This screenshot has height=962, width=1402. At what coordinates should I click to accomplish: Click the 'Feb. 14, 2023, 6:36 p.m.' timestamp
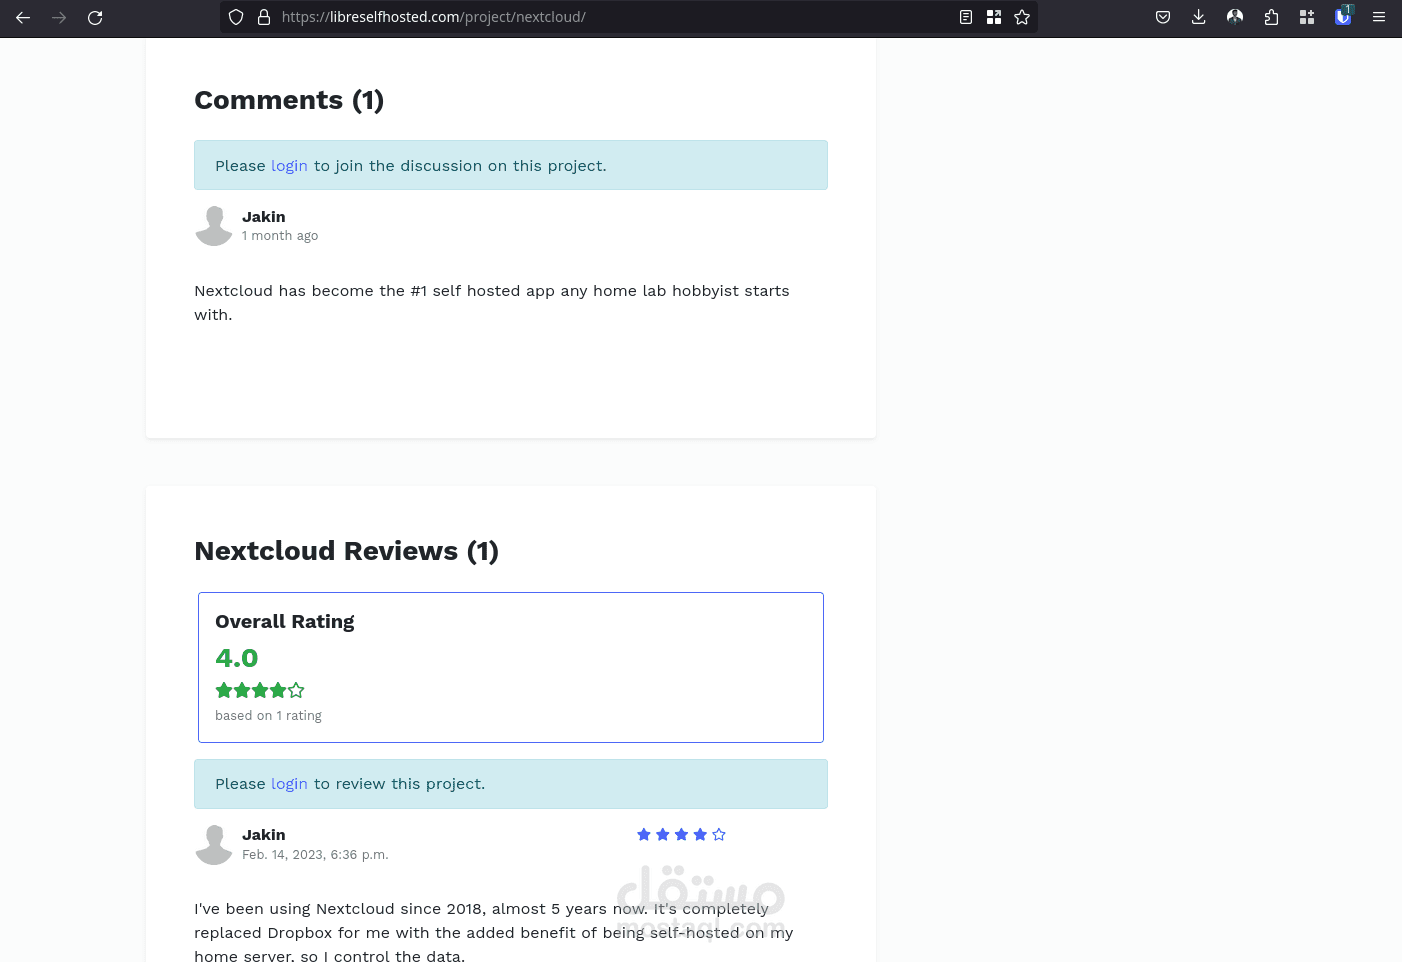315,855
